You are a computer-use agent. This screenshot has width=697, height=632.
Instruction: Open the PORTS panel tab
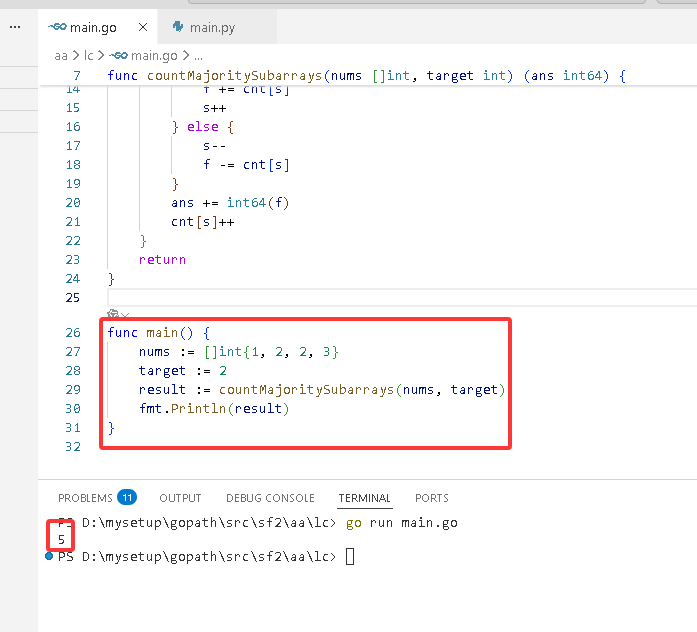click(432, 498)
